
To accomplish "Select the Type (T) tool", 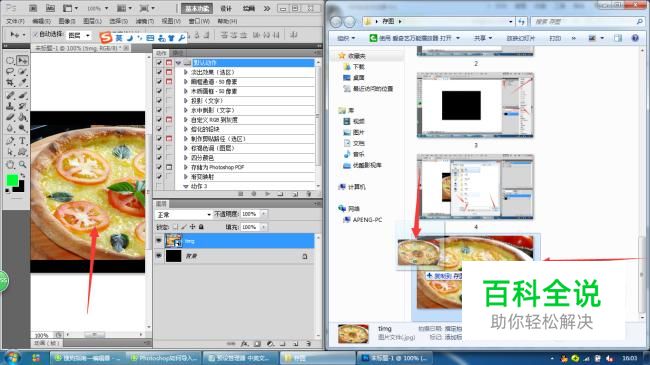I will click(22, 141).
